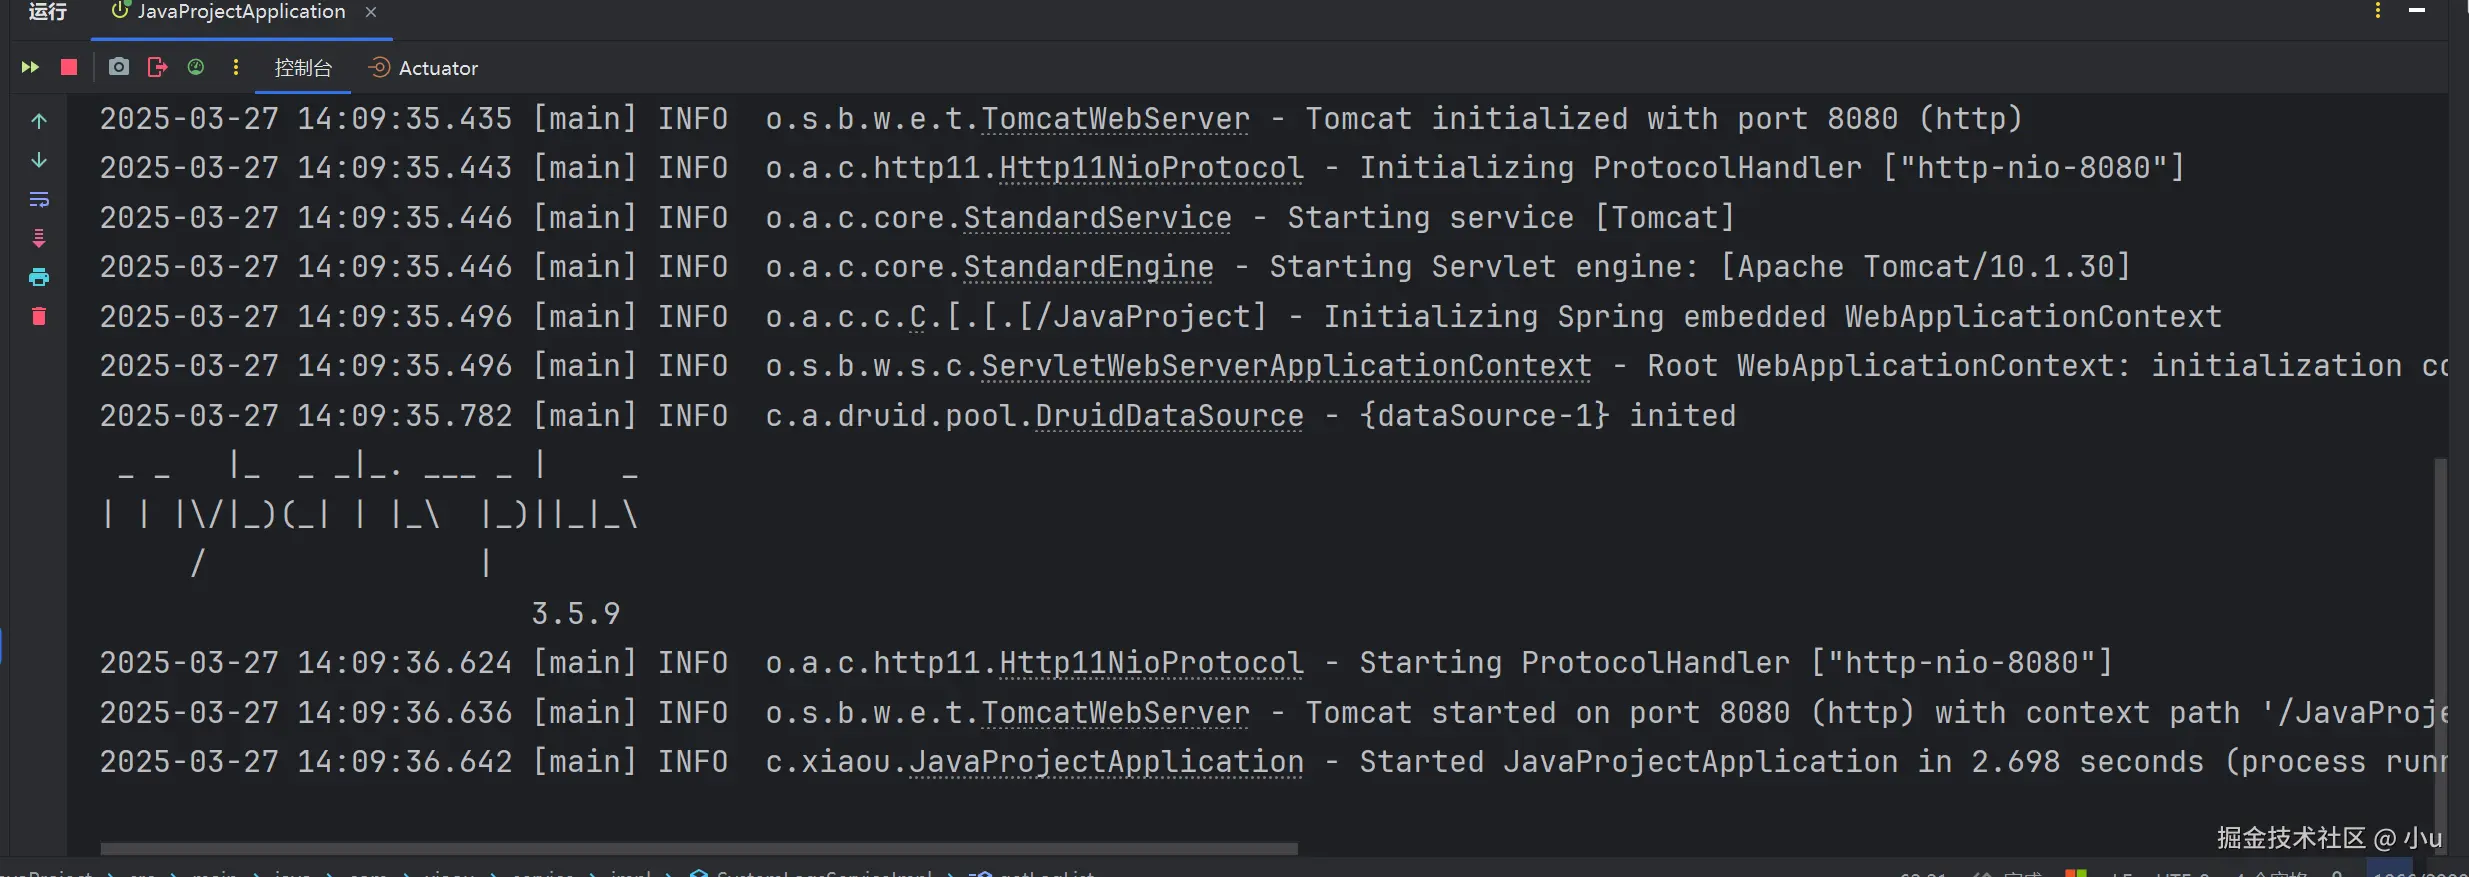Click the red exit icon in toolbar

point(157,67)
